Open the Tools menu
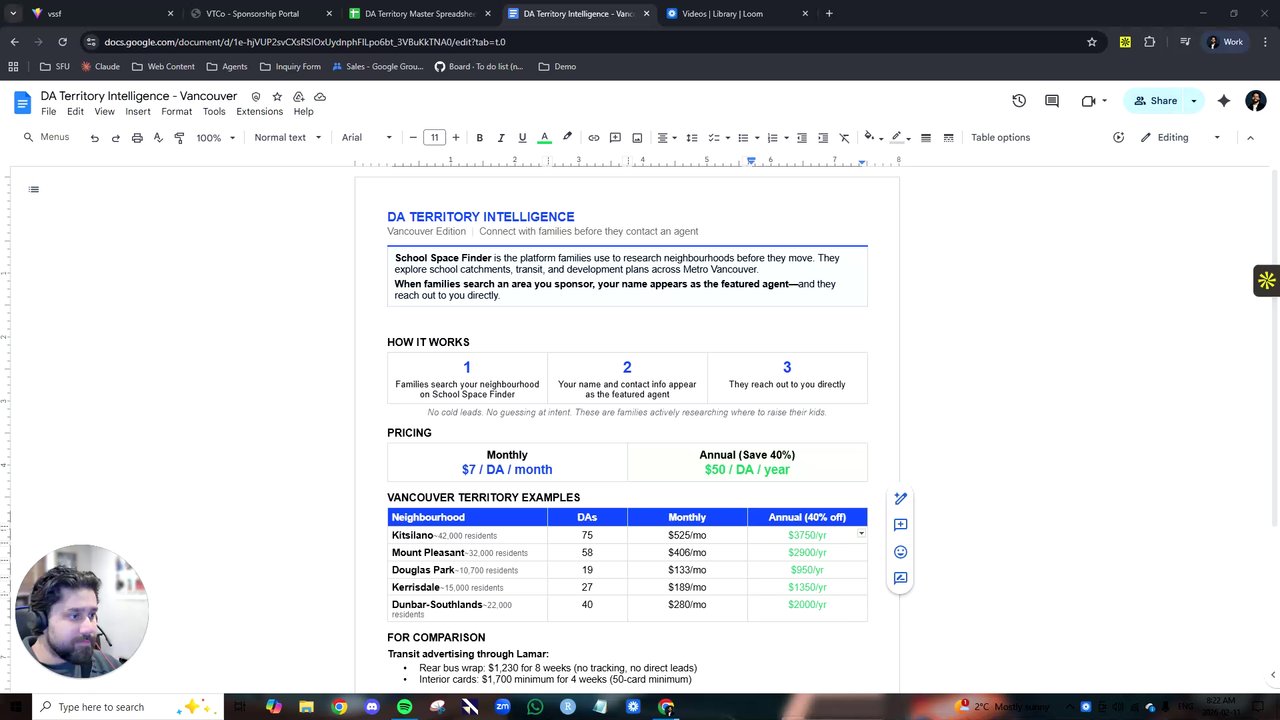Screen dimensions: 1280x720 click(x=214, y=112)
